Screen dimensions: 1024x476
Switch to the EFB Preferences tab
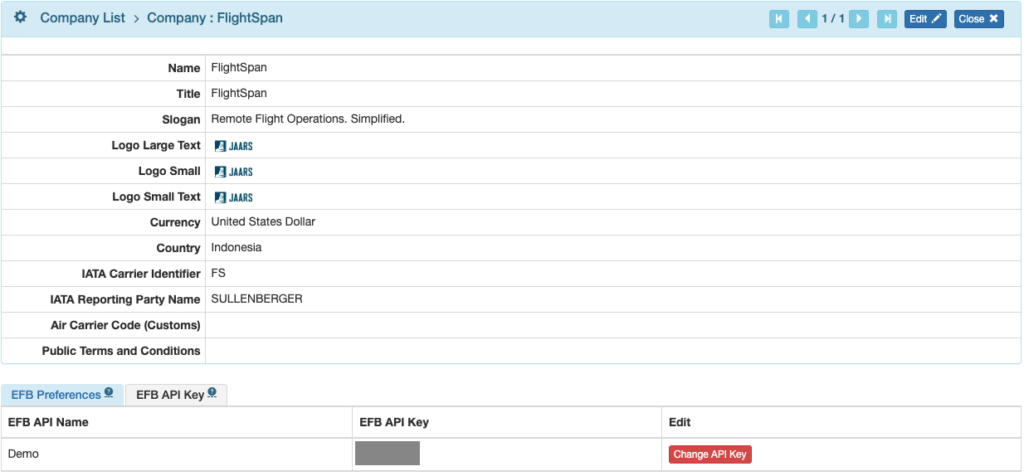click(x=55, y=395)
